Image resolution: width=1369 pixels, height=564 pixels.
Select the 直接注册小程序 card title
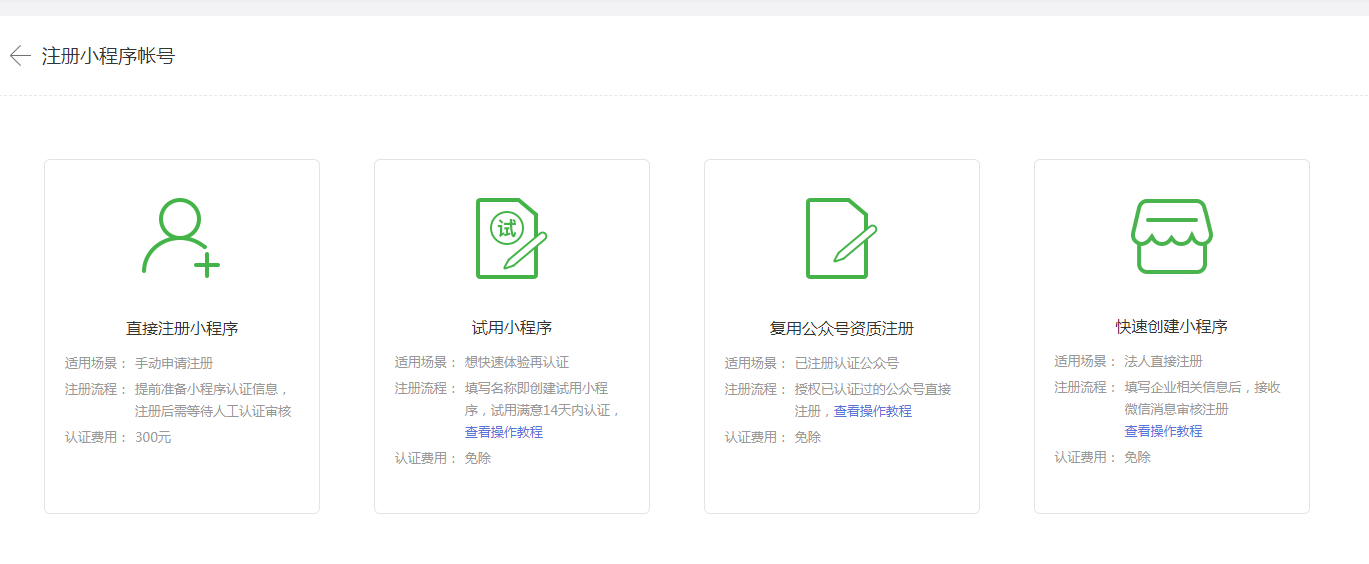[182, 328]
